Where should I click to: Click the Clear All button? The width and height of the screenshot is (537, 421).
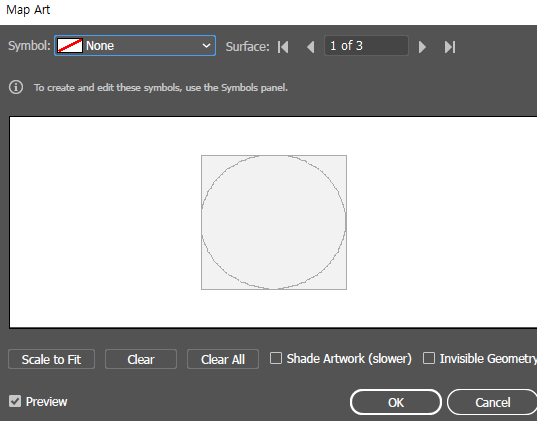tap(223, 359)
